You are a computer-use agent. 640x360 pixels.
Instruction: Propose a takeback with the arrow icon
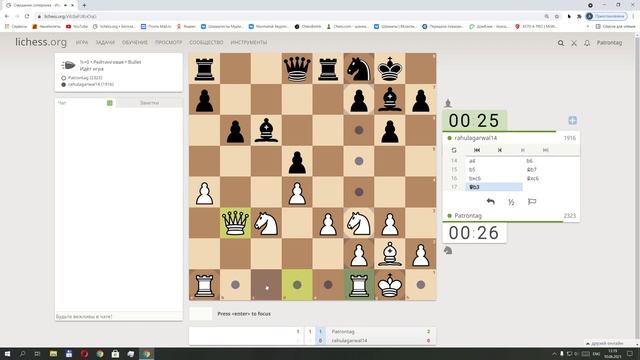click(x=491, y=202)
